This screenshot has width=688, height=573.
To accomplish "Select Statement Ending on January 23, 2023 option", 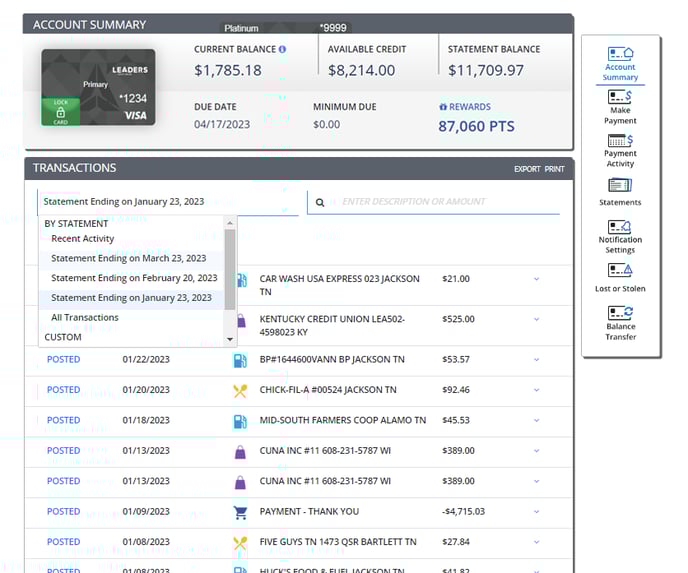I will (x=131, y=298).
